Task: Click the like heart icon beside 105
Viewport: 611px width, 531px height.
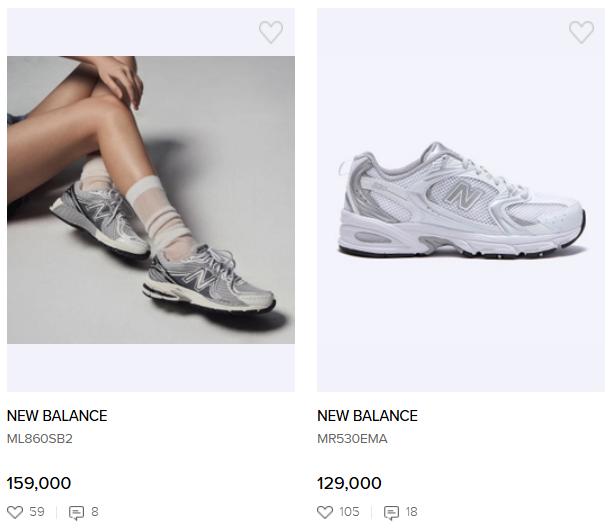Action: tap(325, 512)
